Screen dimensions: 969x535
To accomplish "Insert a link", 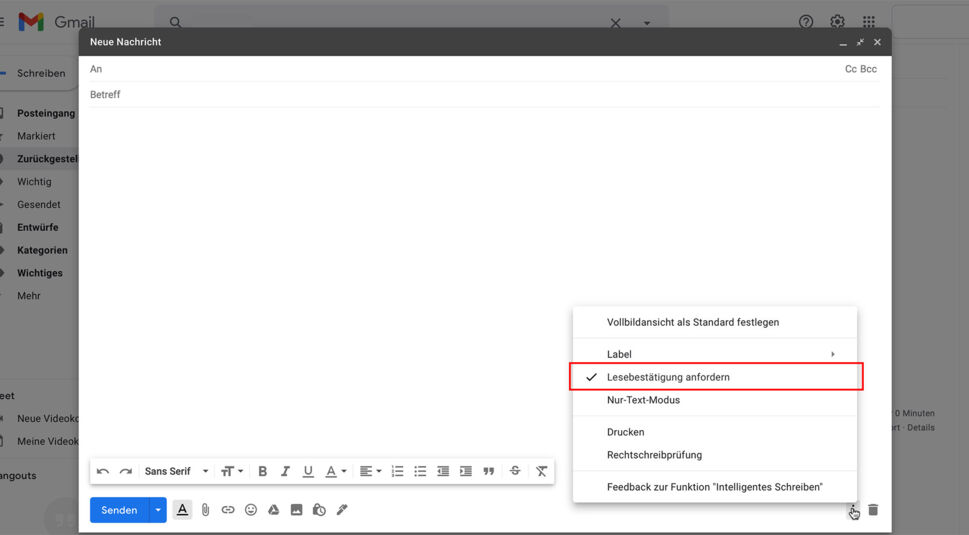I will click(x=228, y=510).
